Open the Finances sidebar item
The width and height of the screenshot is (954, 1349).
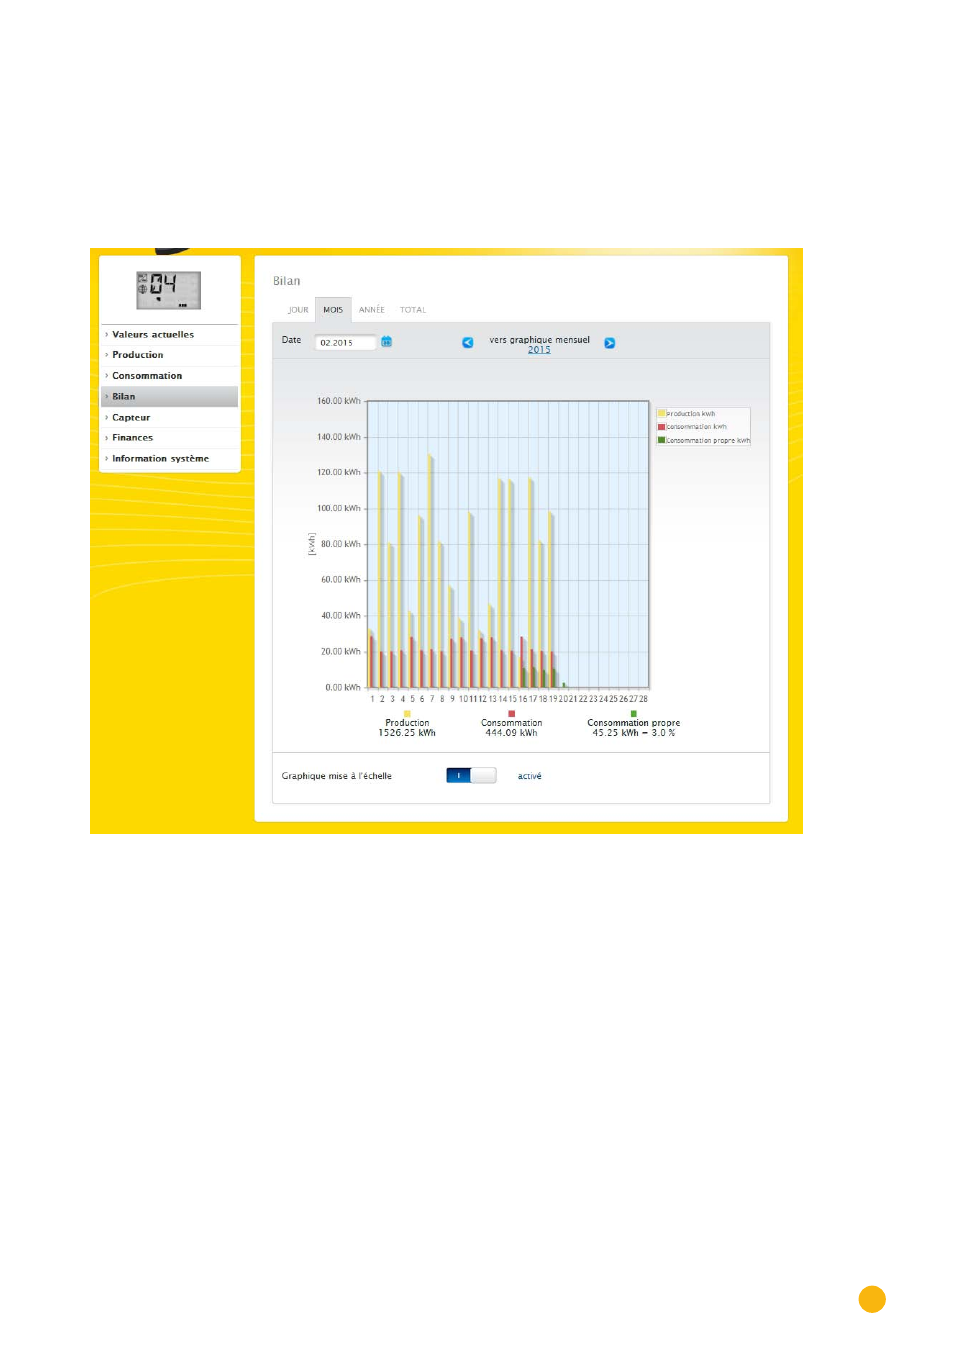(x=133, y=438)
